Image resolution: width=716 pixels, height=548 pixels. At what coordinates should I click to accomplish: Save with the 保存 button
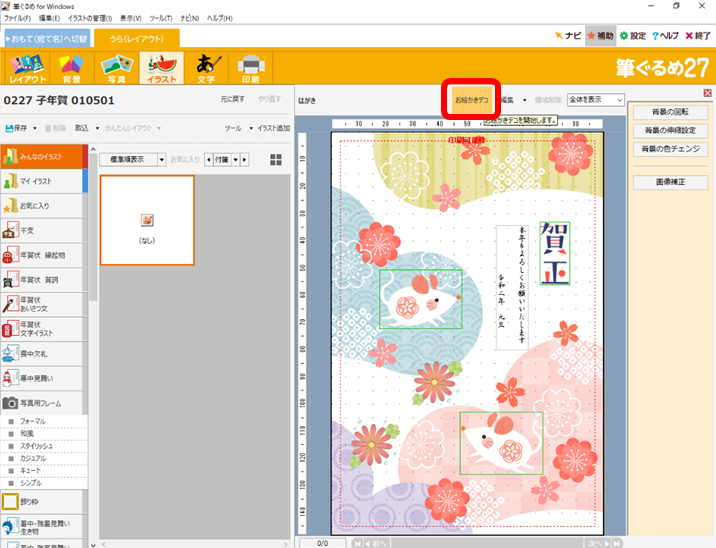(16, 128)
